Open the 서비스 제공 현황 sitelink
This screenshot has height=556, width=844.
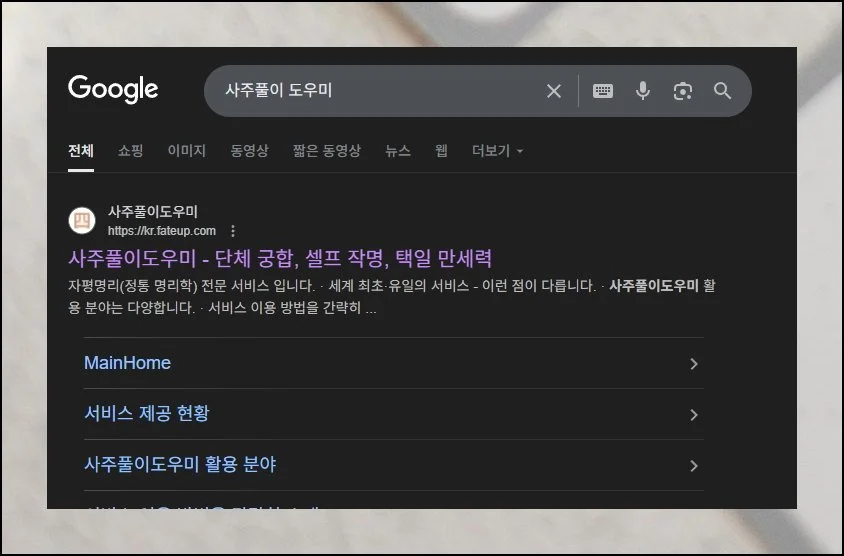pos(147,414)
